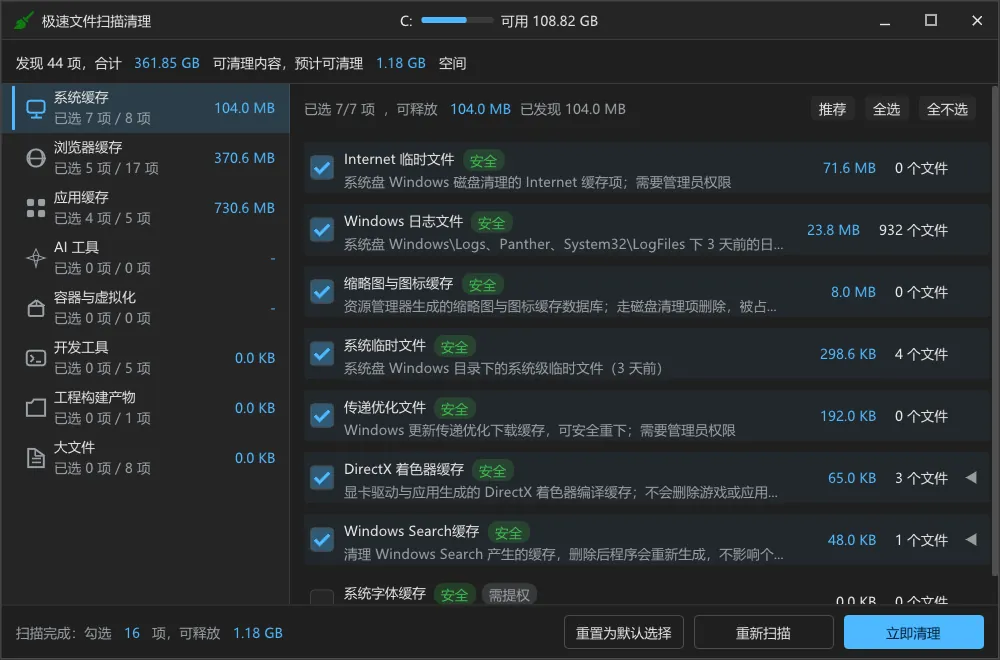The width and height of the screenshot is (1000, 660).
Task: Click the 8.0 MB size value
Action: pyautogui.click(x=853, y=292)
